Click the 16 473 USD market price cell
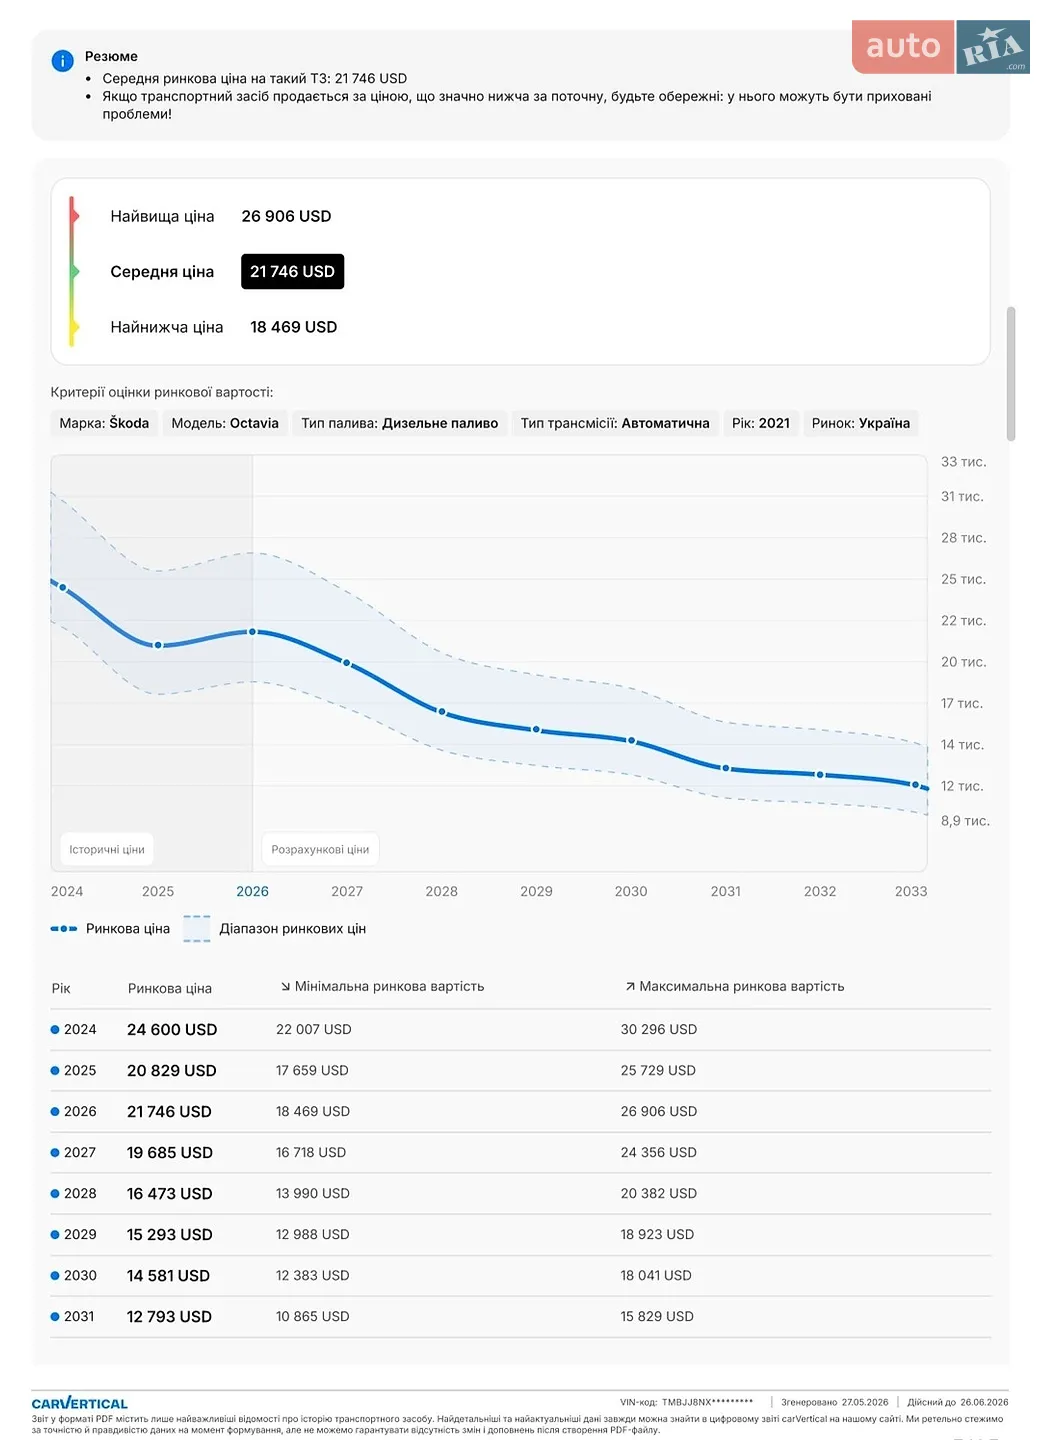 [x=170, y=1193]
